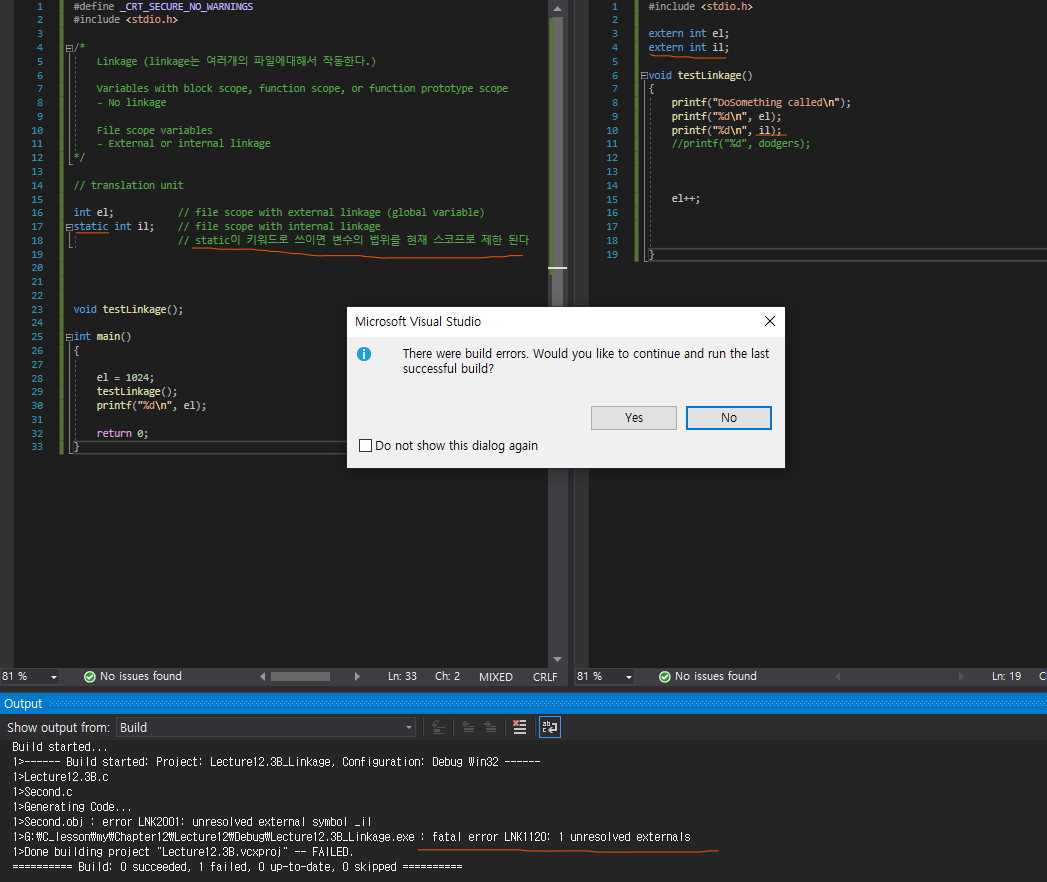Screen dimensions: 1047x882
Task: Click 'el++;' line in right editor
Action: (686, 198)
